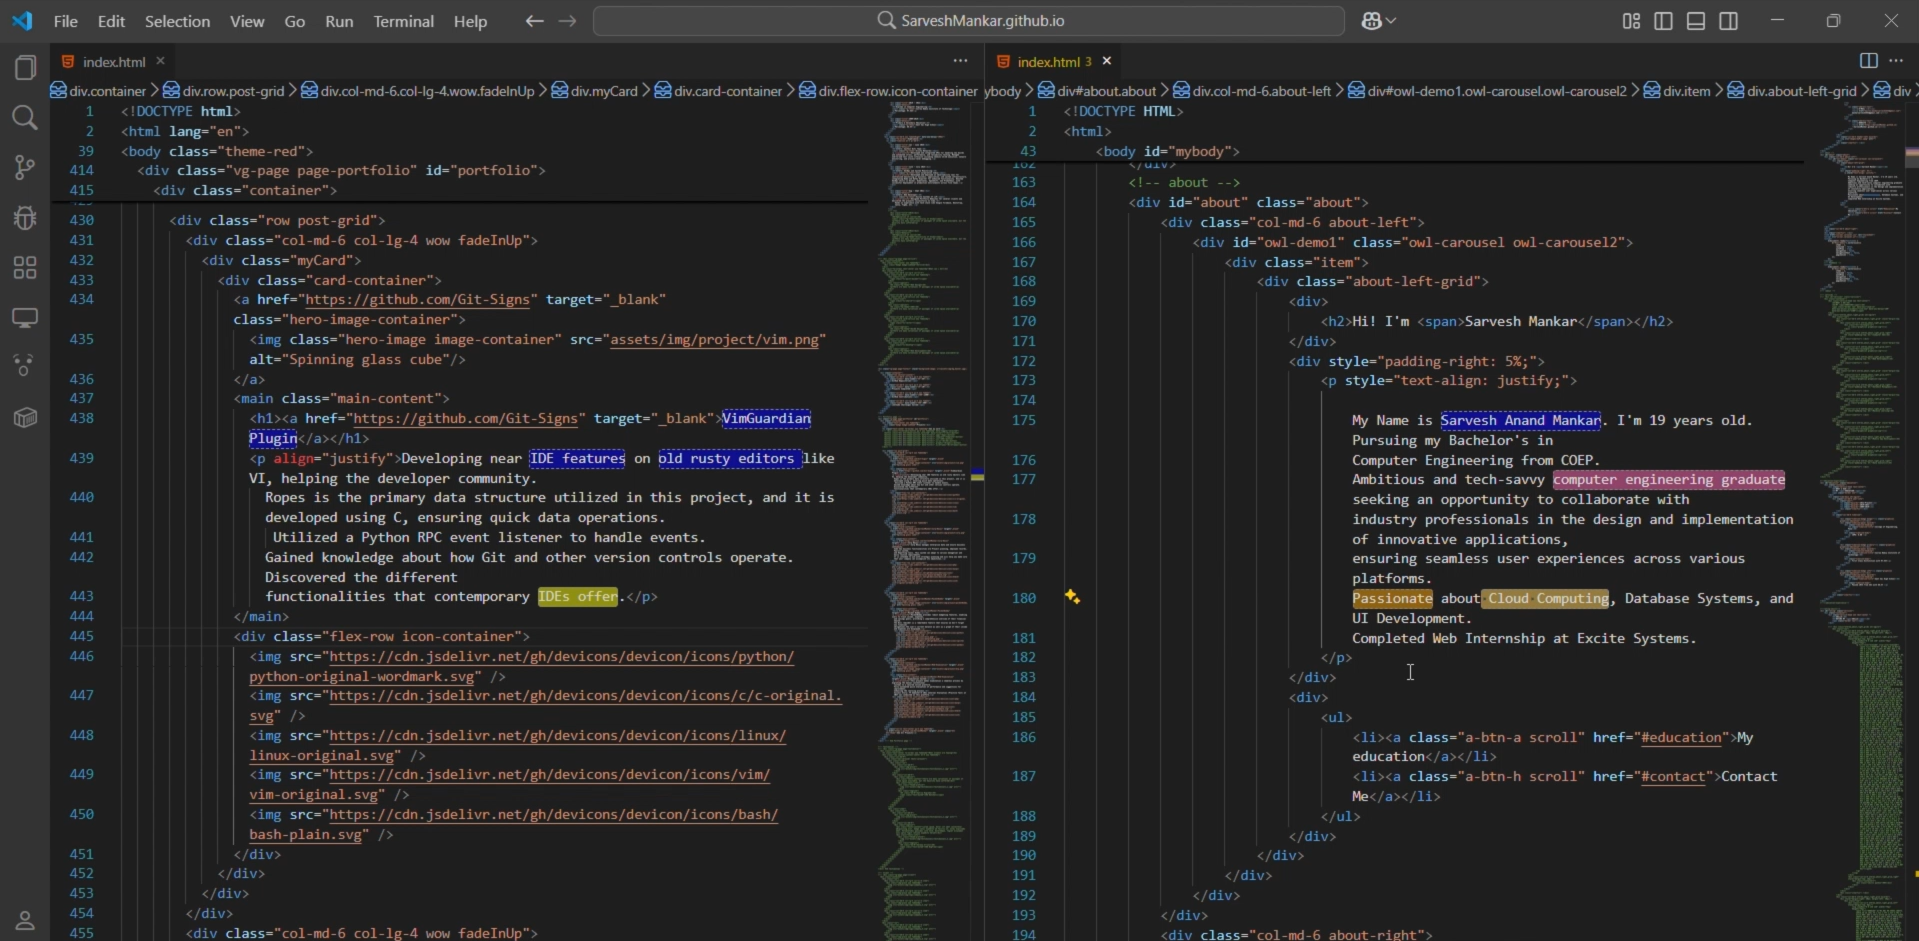Open the Edit menu
Image resolution: width=1919 pixels, height=941 pixels.
111,21
